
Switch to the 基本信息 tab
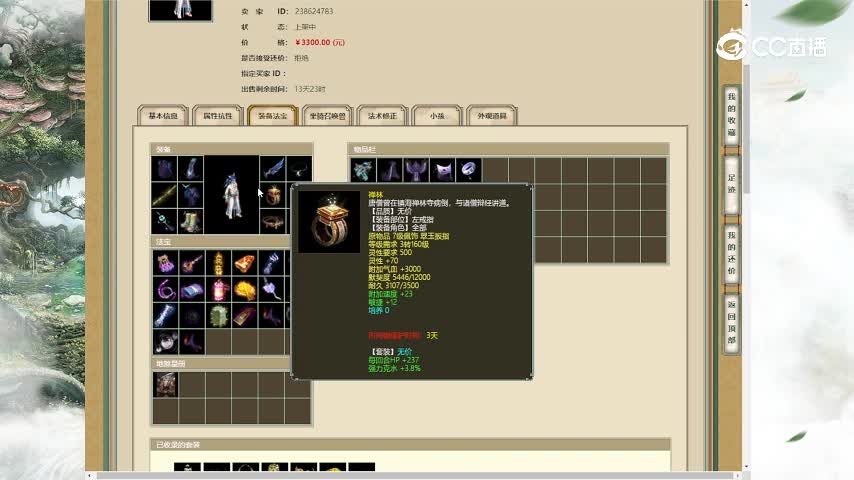pyautogui.click(x=163, y=116)
